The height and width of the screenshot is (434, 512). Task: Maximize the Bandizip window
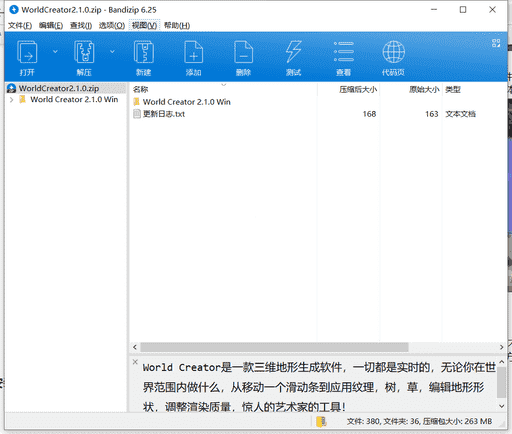(463, 10)
